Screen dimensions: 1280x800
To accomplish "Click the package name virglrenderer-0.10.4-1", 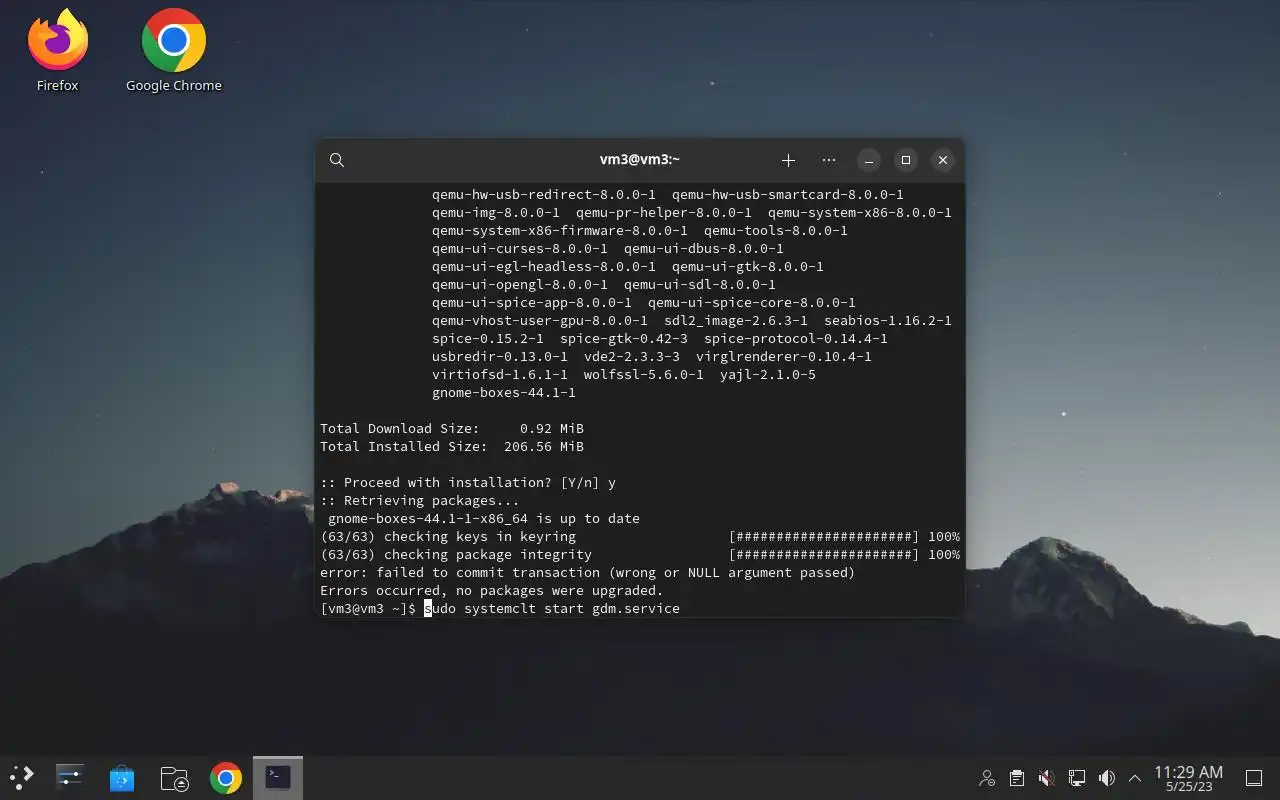I will pos(784,356).
